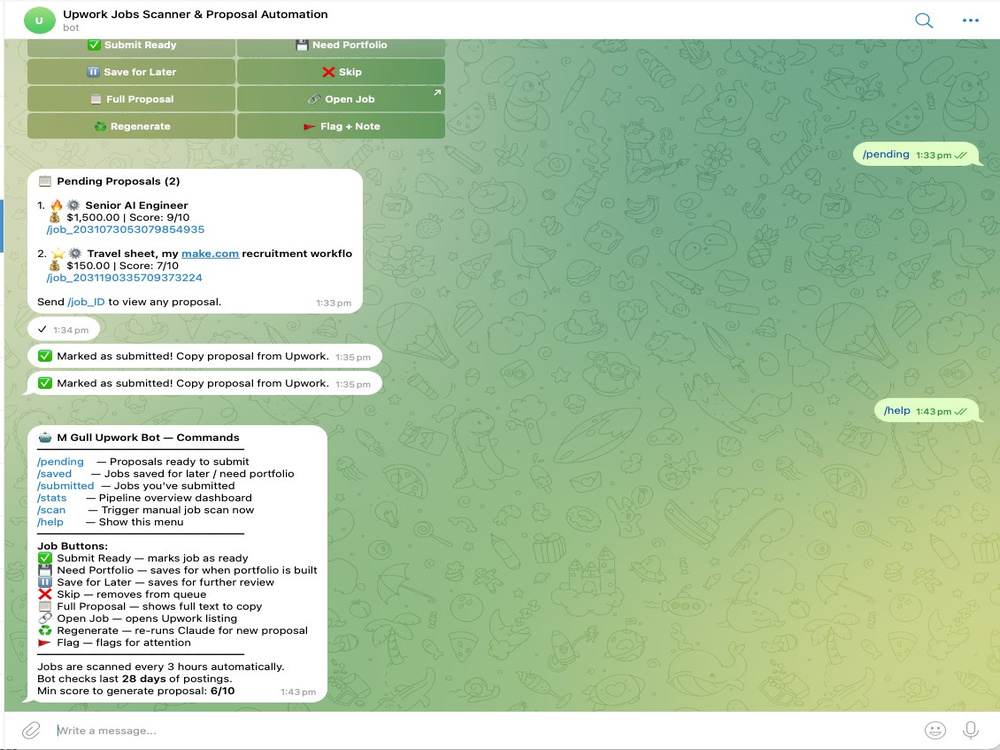The height and width of the screenshot is (750, 1000).
Task: Click /pending command in help menu list
Action: pos(60,462)
